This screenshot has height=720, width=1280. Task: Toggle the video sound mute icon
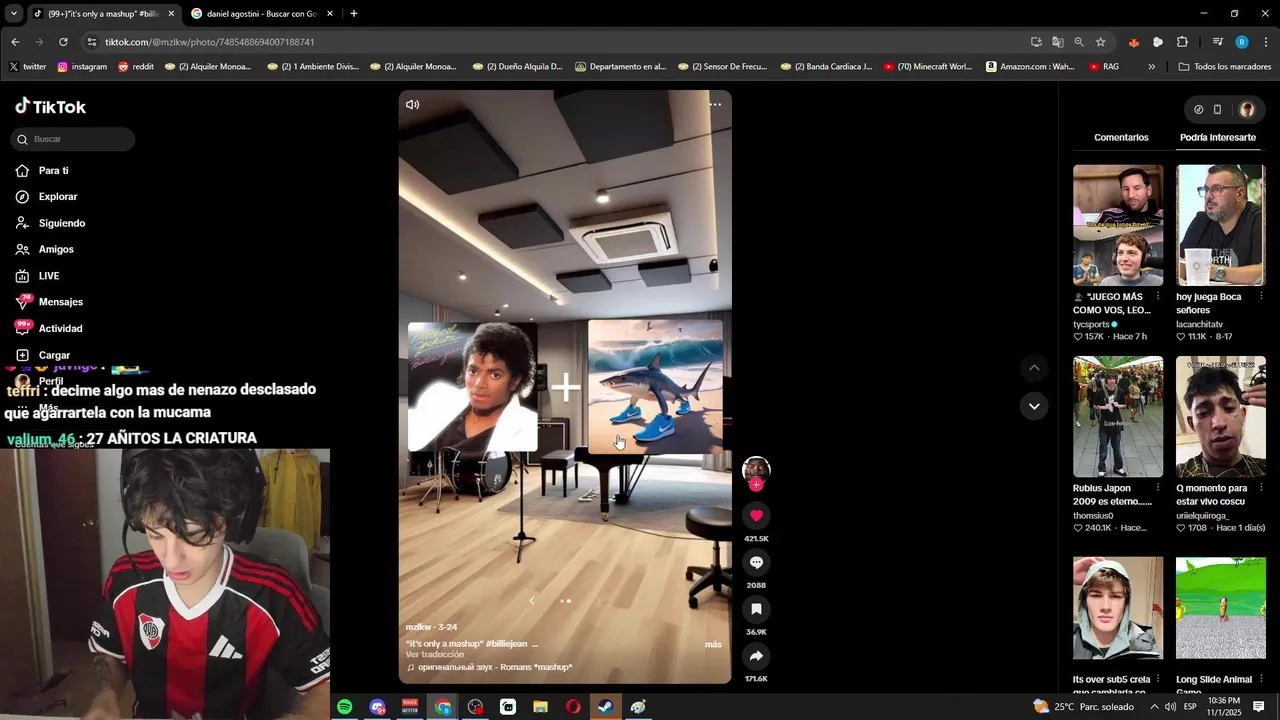click(412, 104)
